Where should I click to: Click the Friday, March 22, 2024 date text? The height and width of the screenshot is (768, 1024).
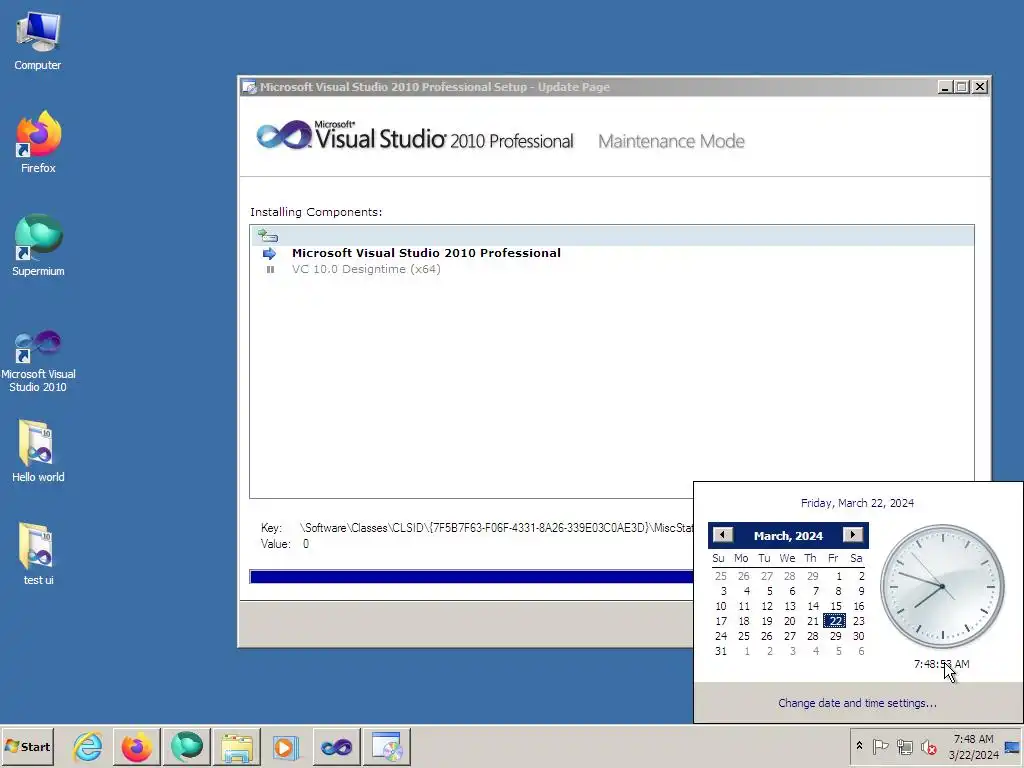tap(857, 503)
